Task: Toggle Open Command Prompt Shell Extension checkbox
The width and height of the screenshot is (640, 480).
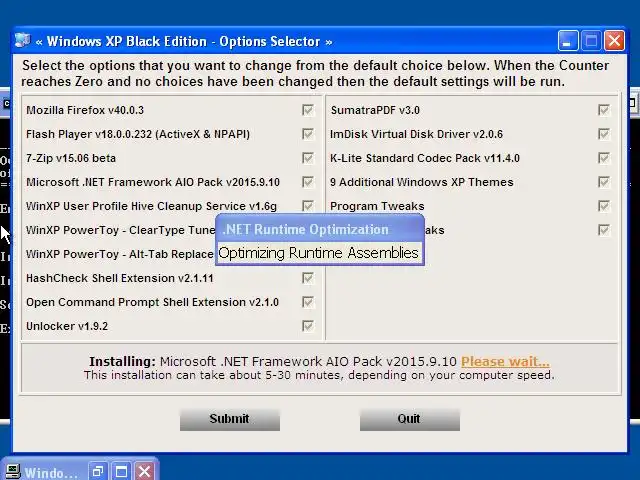Action: pos(308,302)
